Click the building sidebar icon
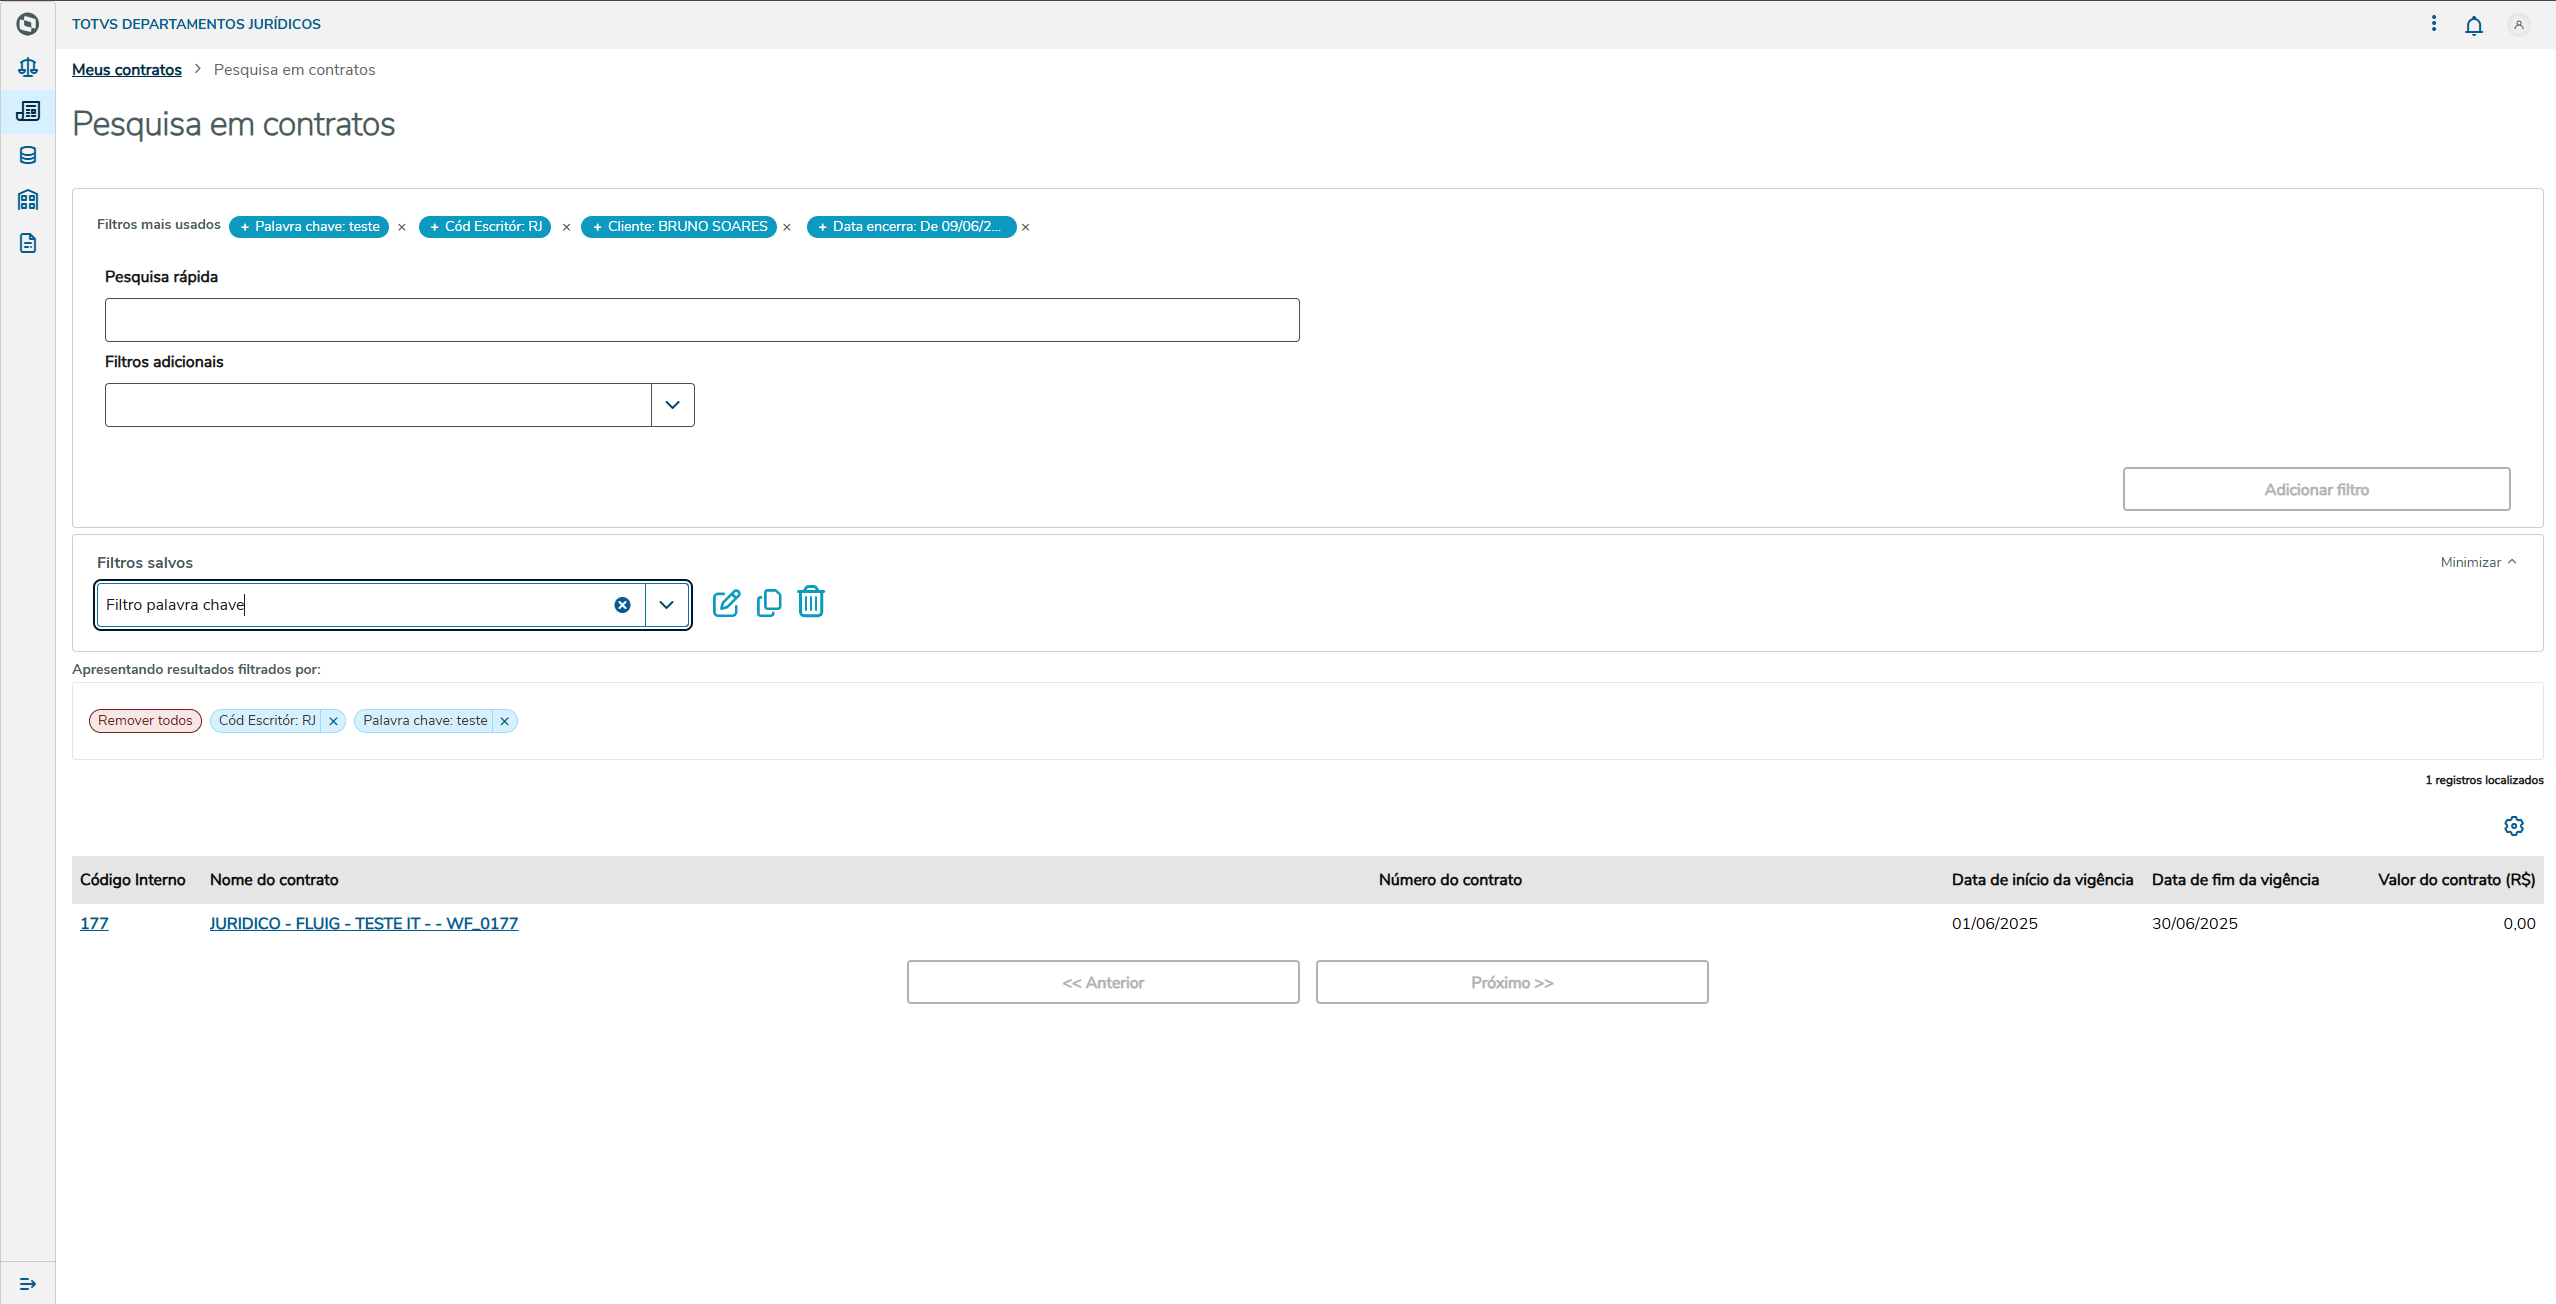The width and height of the screenshot is (2556, 1304). click(x=28, y=199)
